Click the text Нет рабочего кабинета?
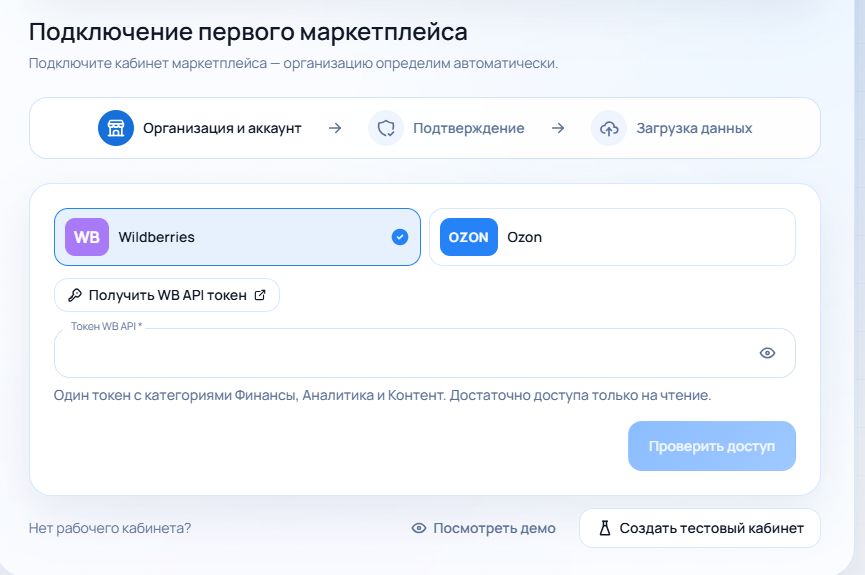Viewport: 865px width, 575px height. coord(110,528)
